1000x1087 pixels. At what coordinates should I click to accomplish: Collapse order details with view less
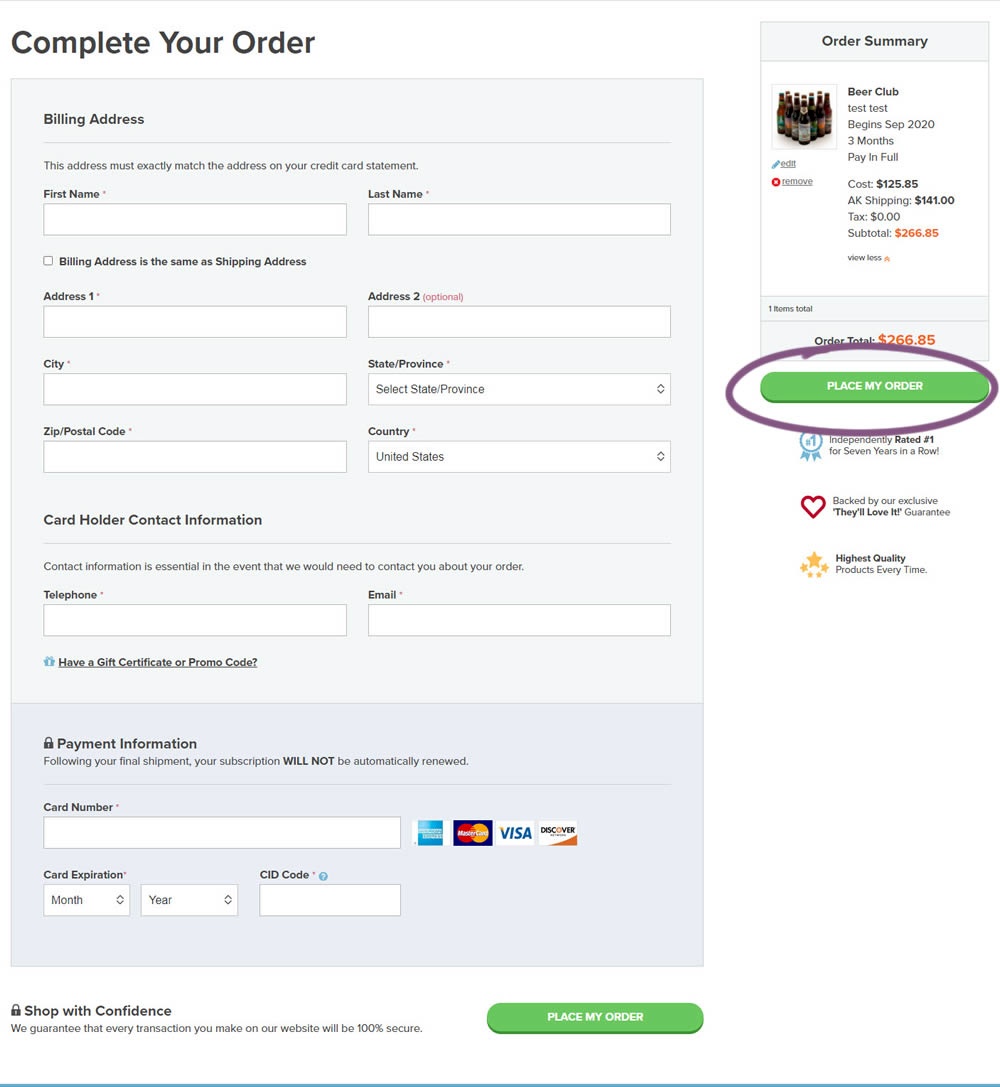pyautogui.click(x=868, y=258)
